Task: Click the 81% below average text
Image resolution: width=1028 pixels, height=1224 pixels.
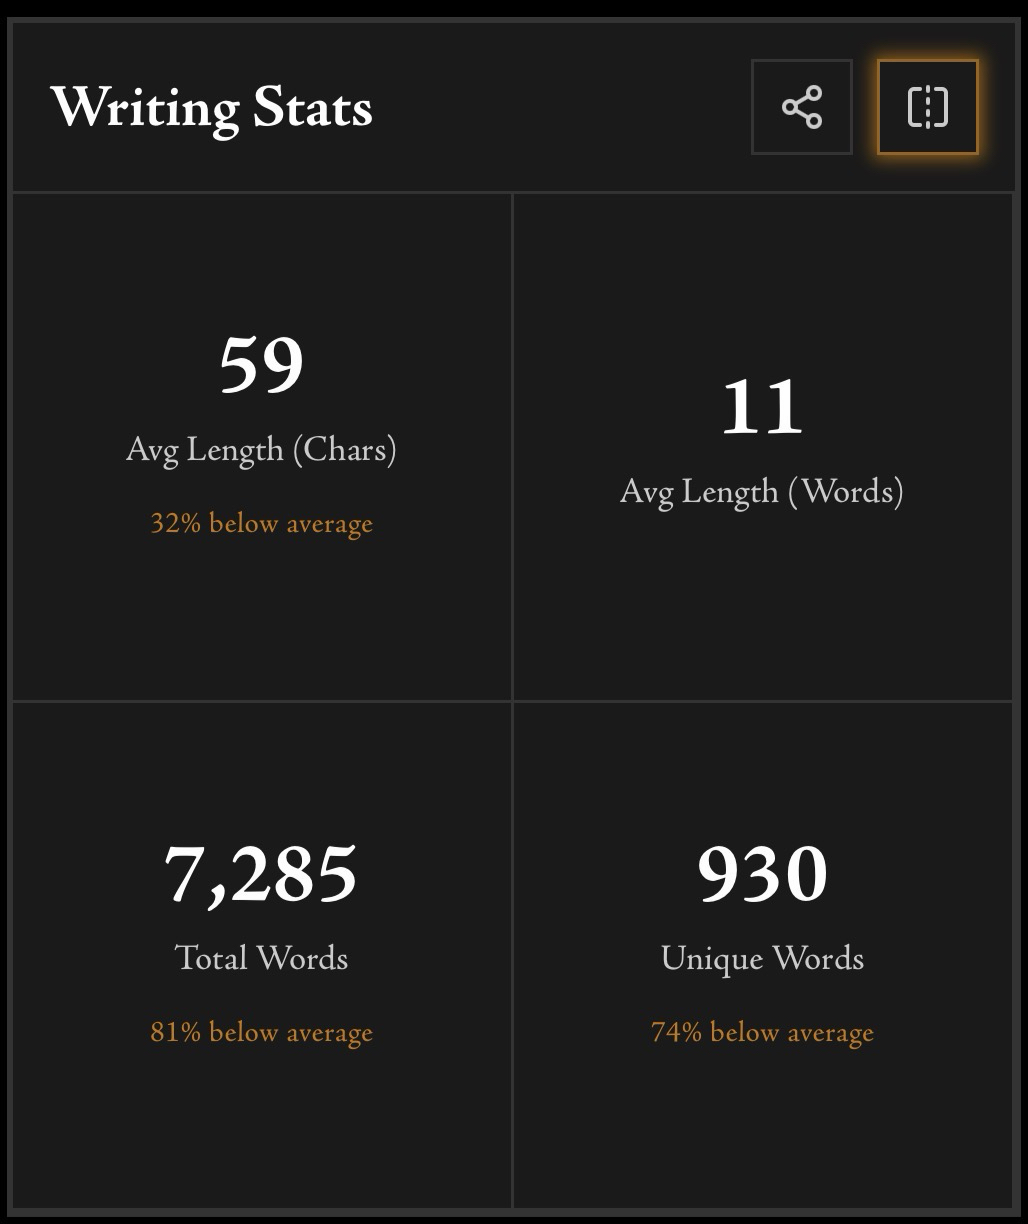Action: click(261, 1032)
